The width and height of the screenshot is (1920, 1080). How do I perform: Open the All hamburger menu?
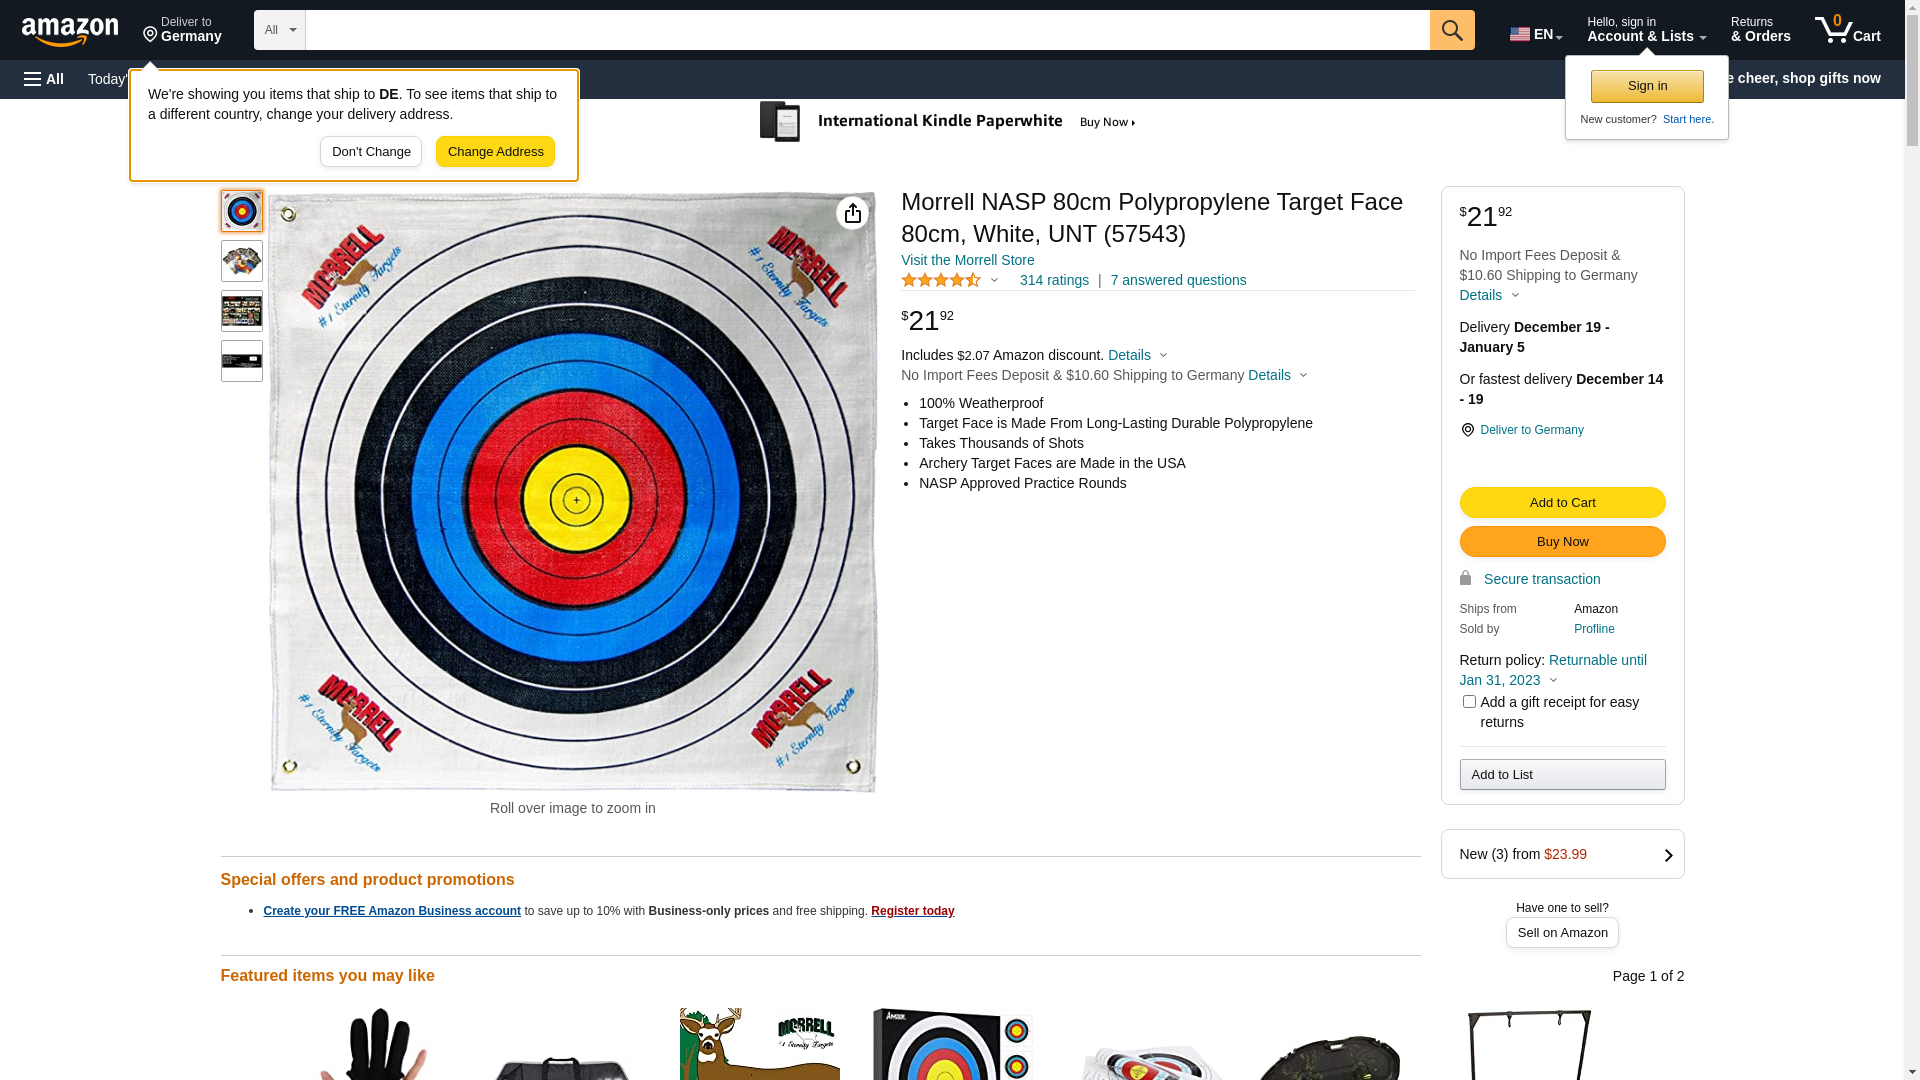click(x=44, y=79)
